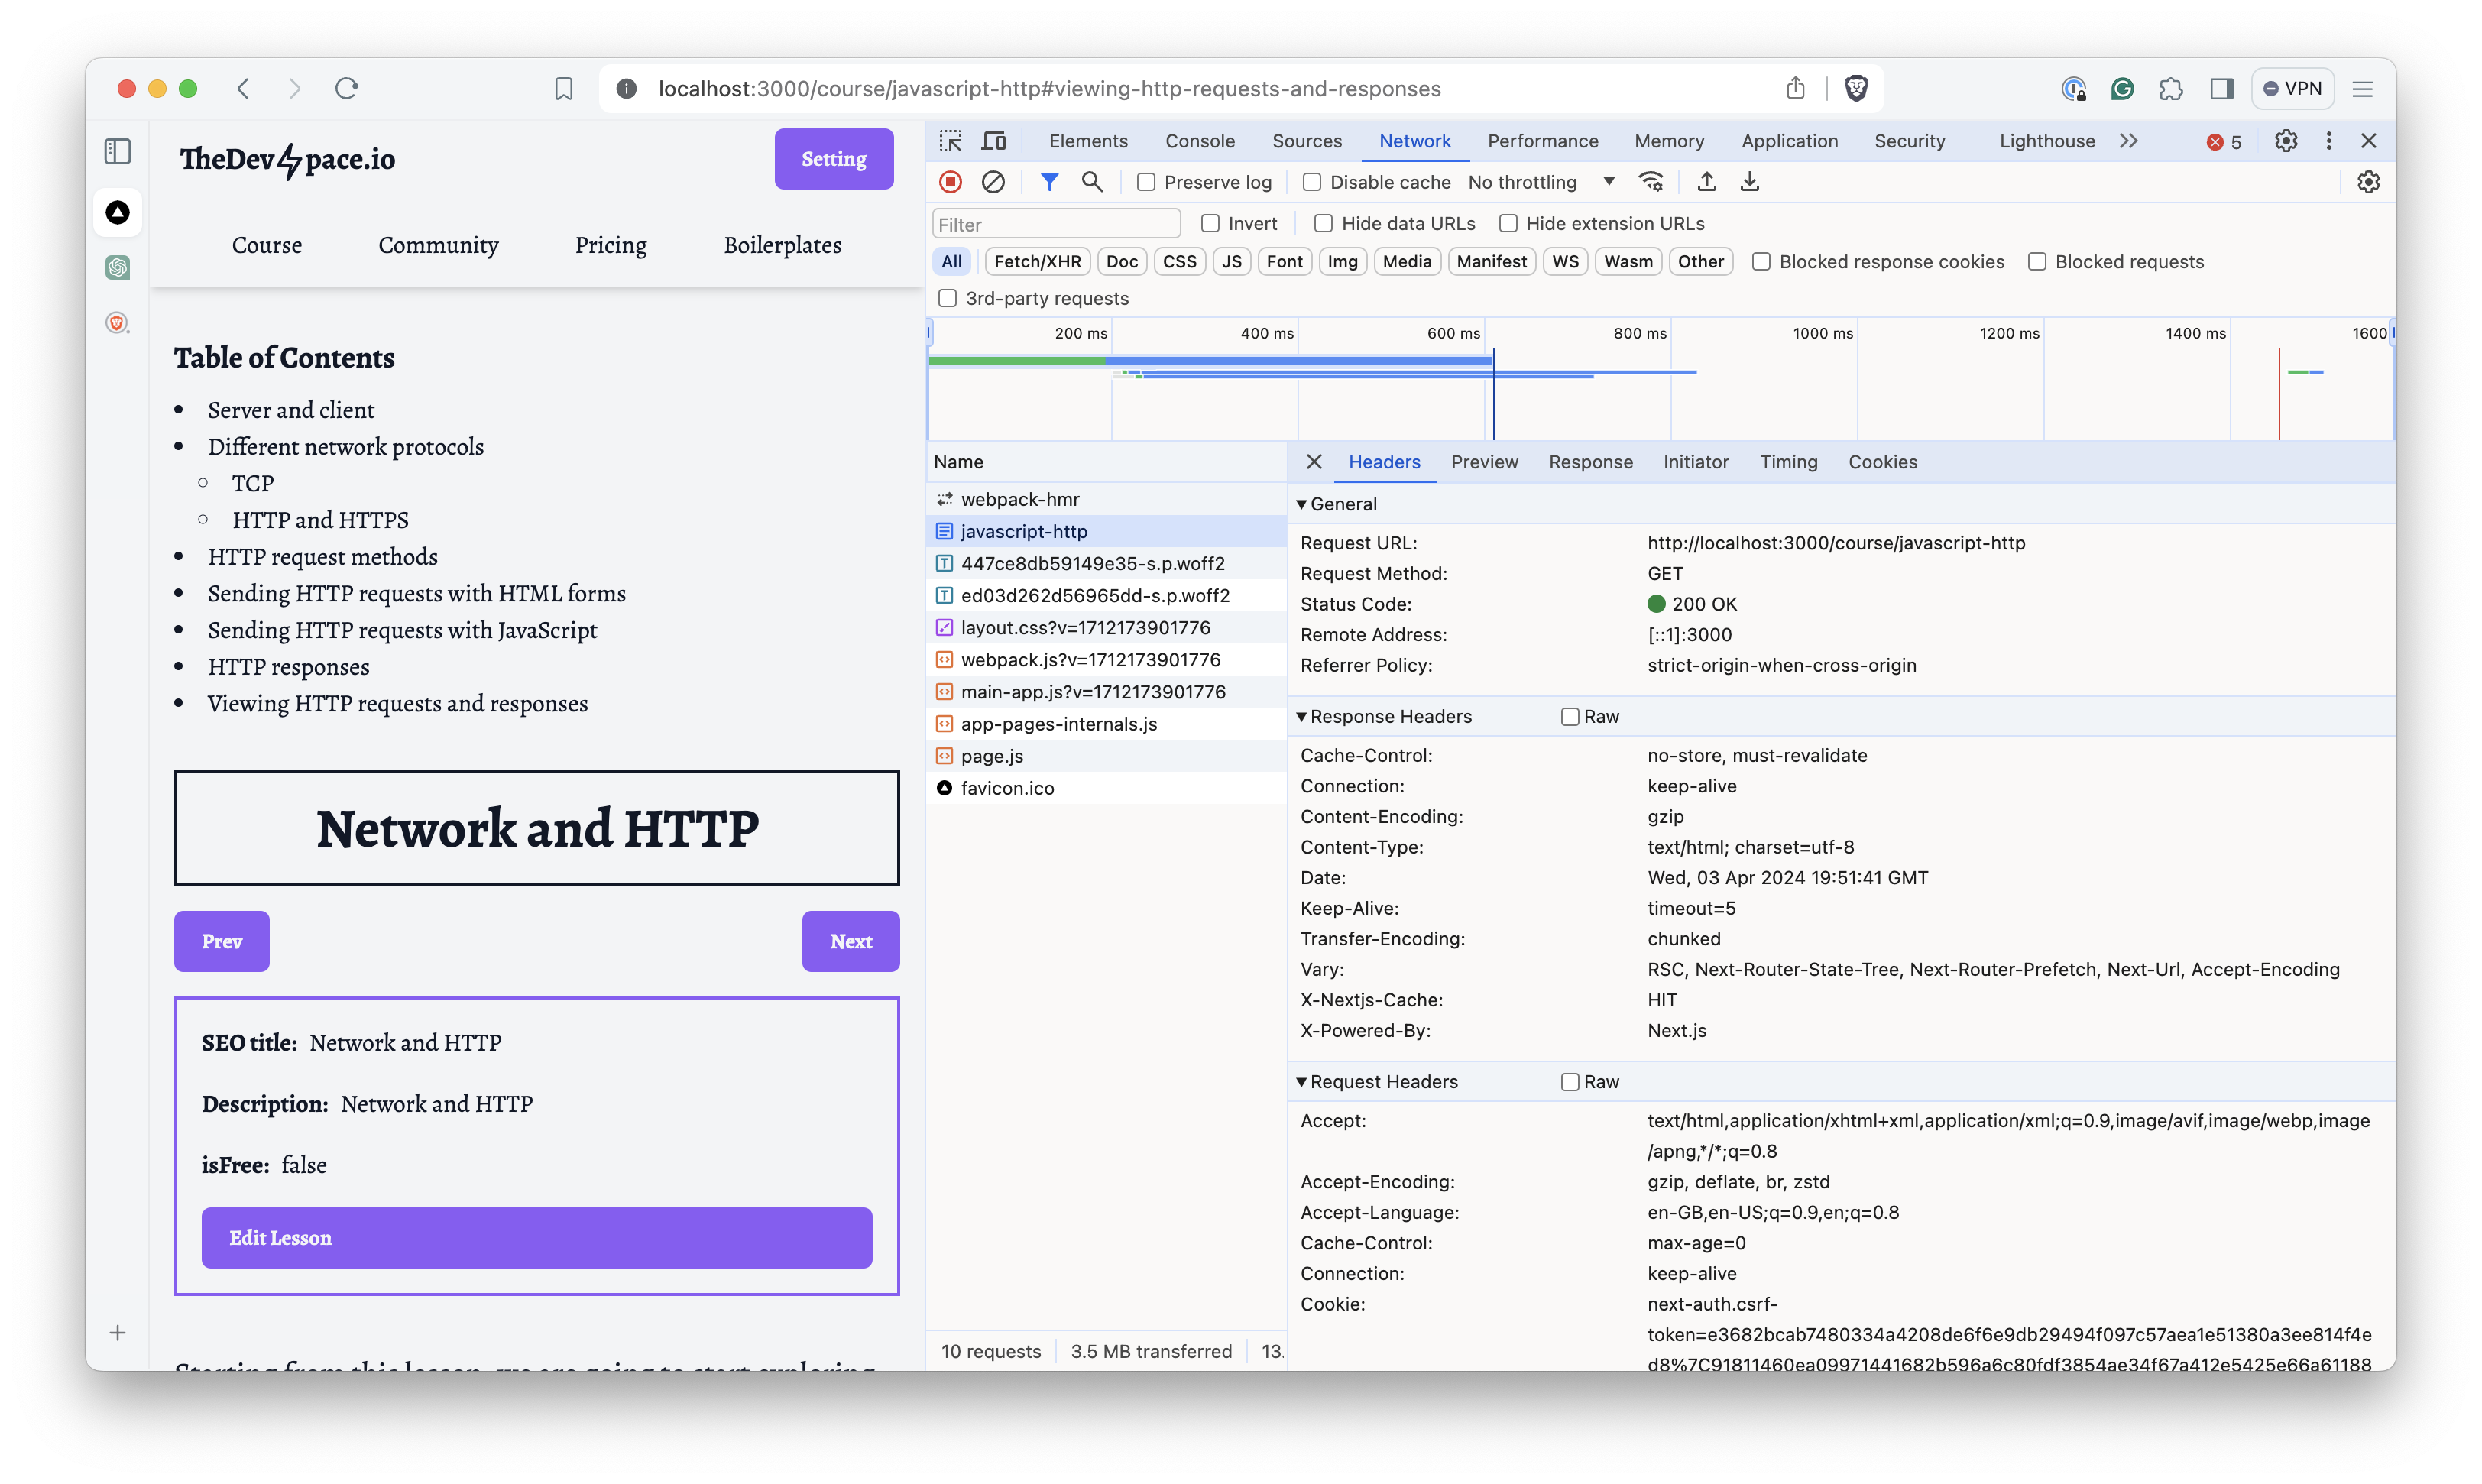The width and height of the screenshot is (2482, 1484).
Task: Open the No throttling dropdown
Action: pos(1540,182)
